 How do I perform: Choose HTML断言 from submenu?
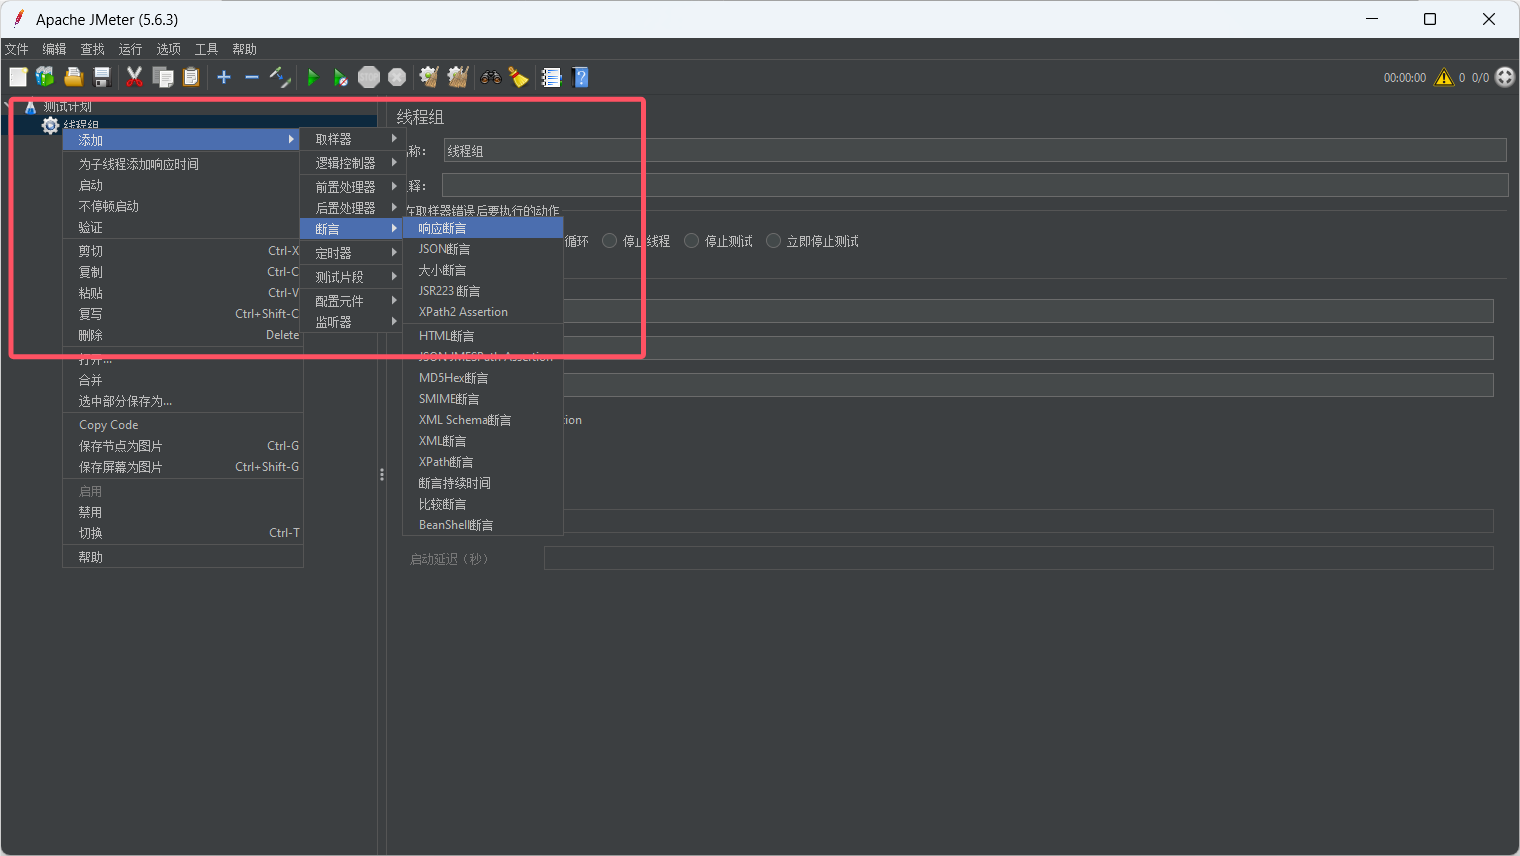click(x=483, y=336)
